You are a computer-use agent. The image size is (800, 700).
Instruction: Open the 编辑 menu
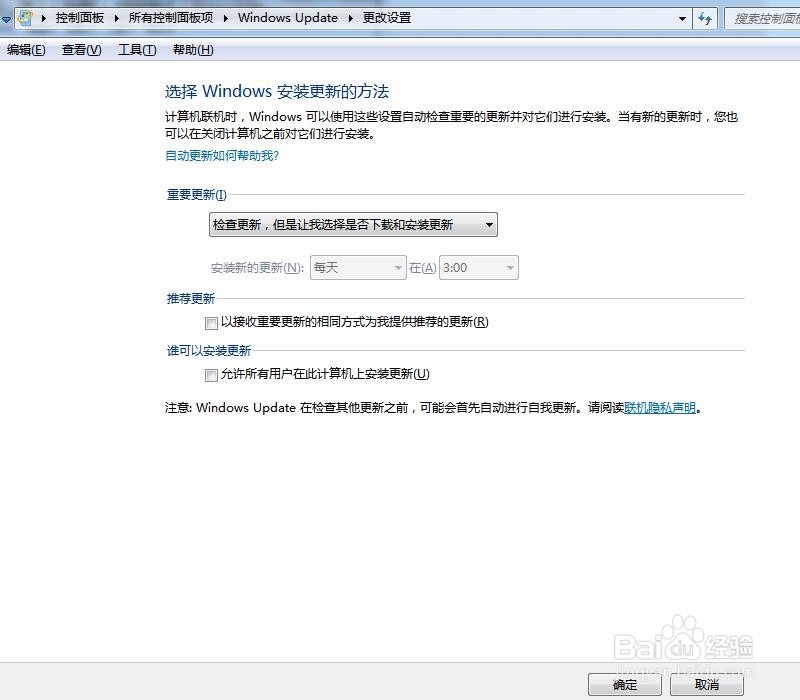(x=24, y=49)
